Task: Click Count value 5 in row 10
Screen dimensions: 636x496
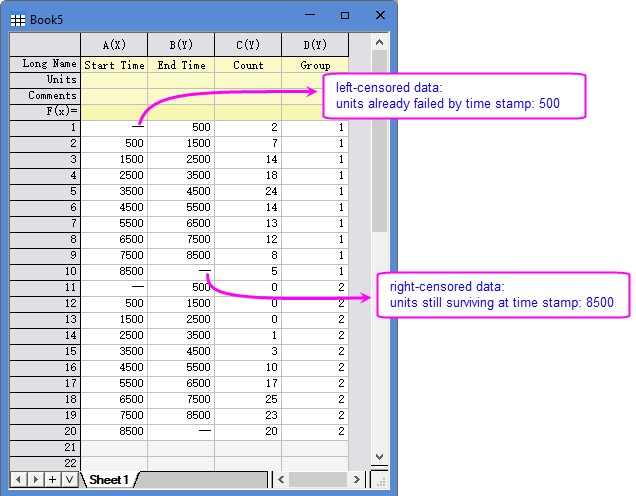Action: click(x=248, y=271)
